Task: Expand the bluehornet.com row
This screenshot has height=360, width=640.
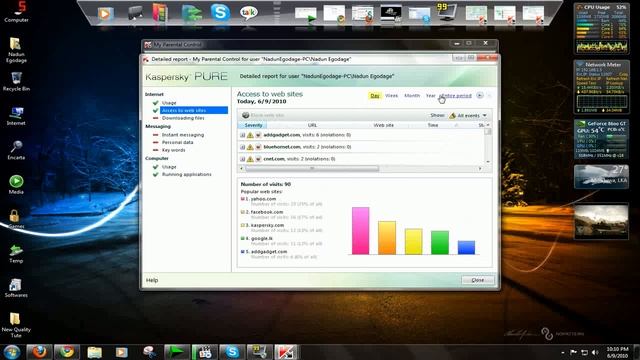Action: (242, 147)
